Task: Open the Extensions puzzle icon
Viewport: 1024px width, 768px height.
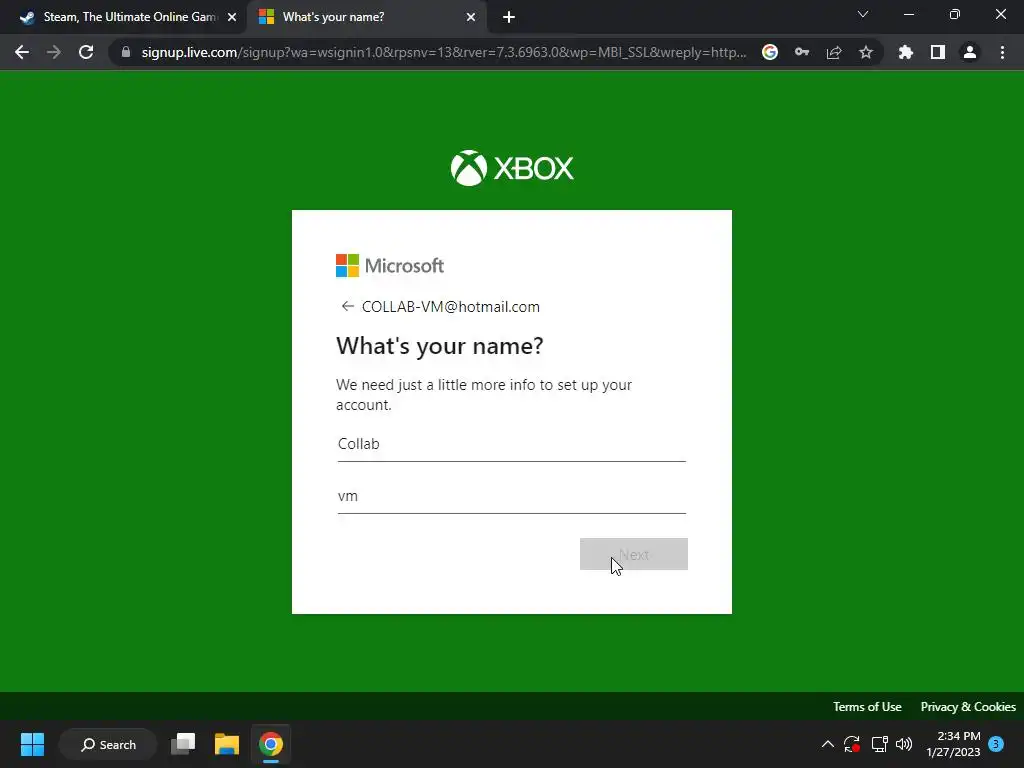Action: click(906, 52)
